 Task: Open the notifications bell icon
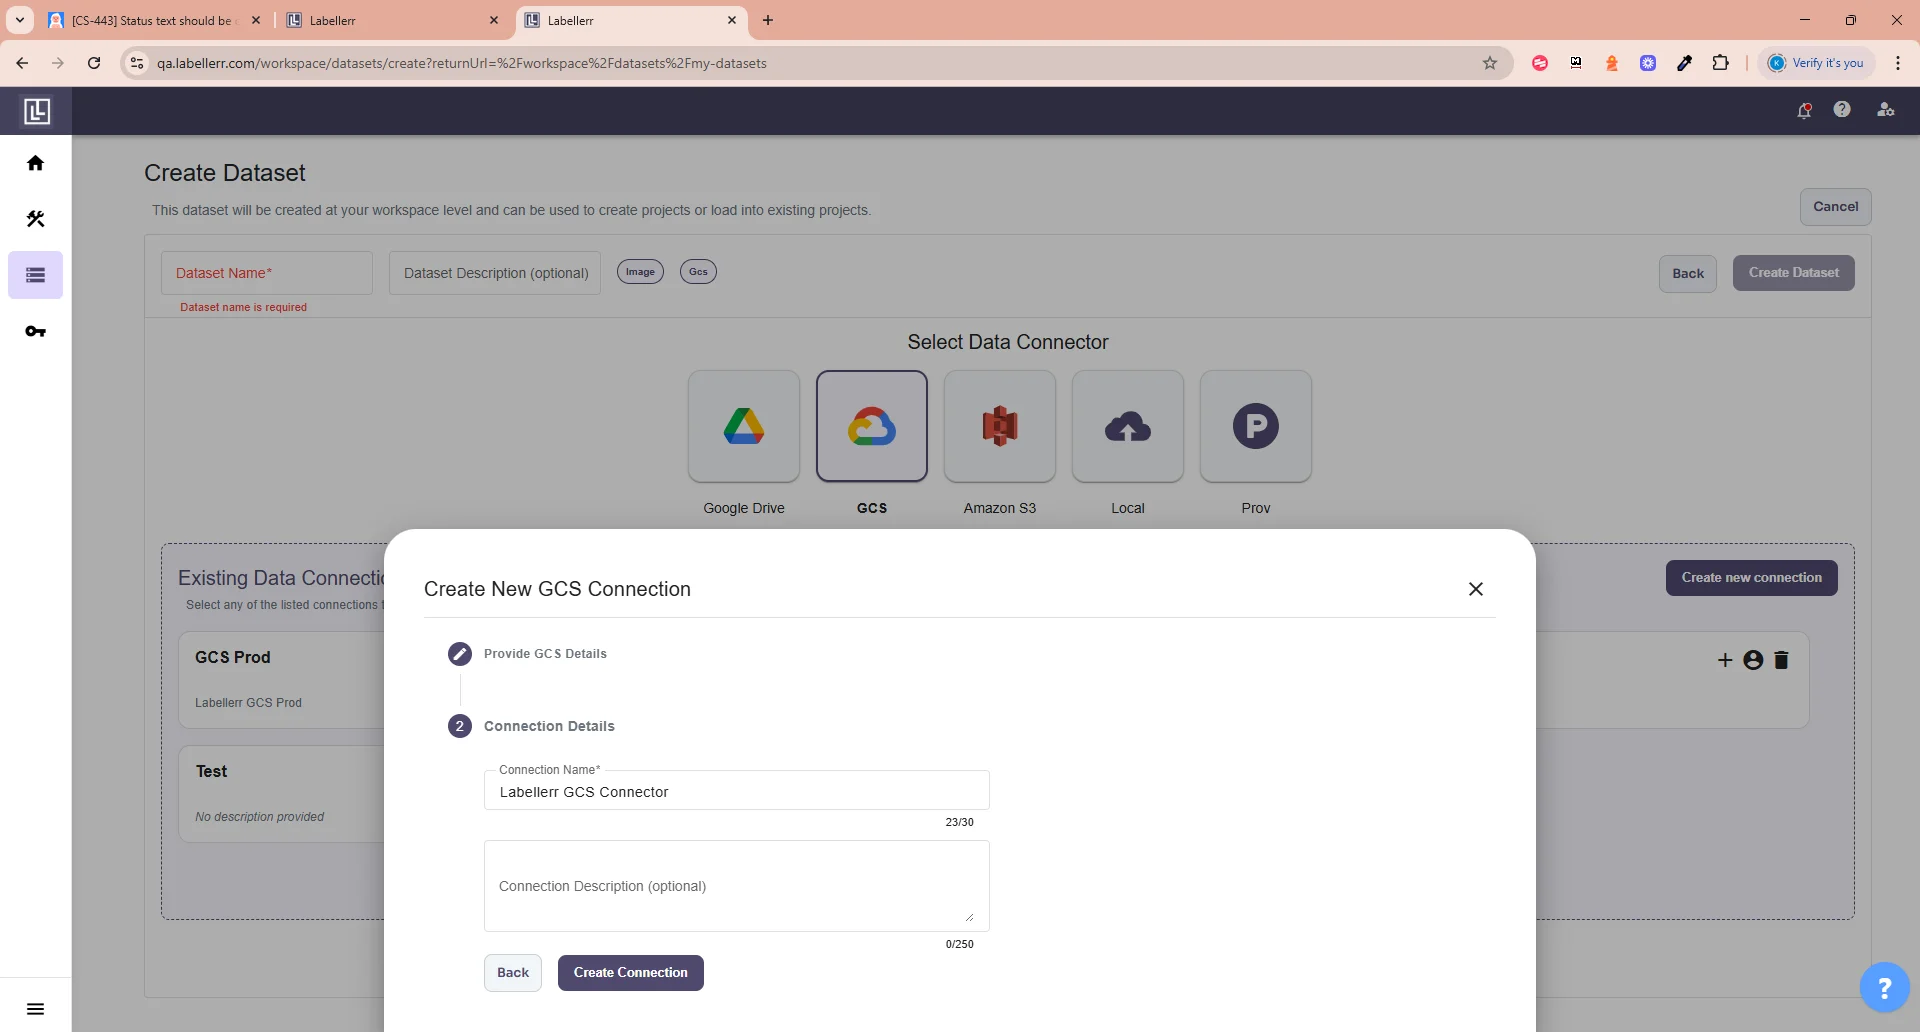pos(1804,110)
